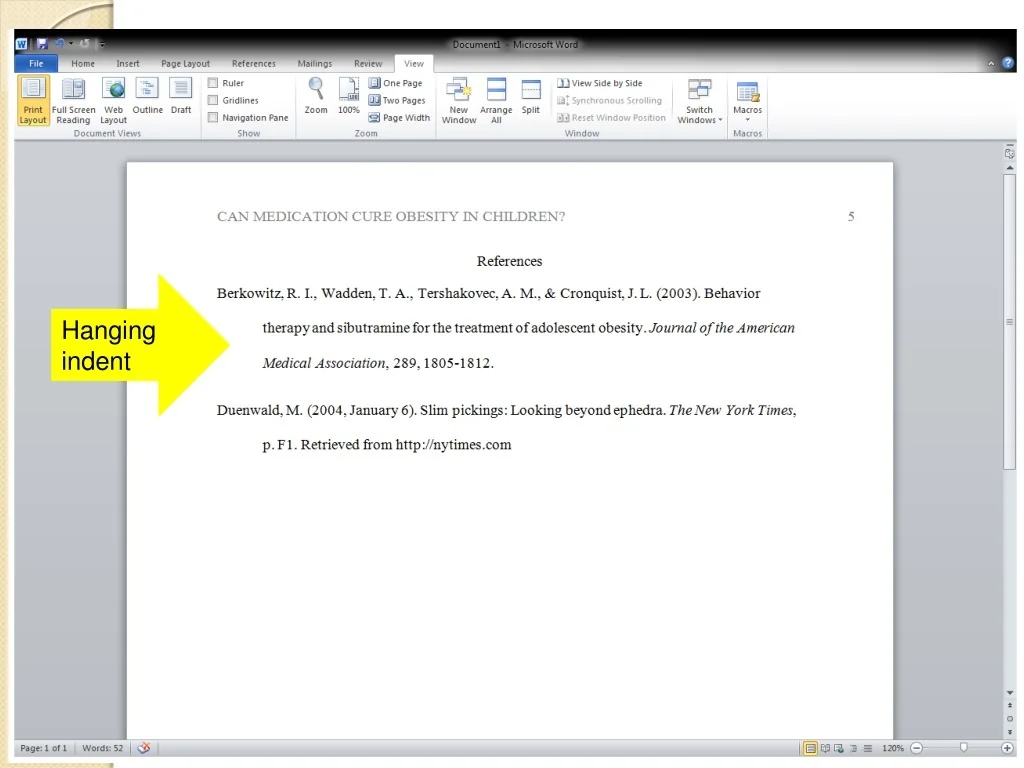The height and width of the screenshot is (768, 1024).
Task: Toggle the Gridlines checkbox
Action: click(213, 100)
